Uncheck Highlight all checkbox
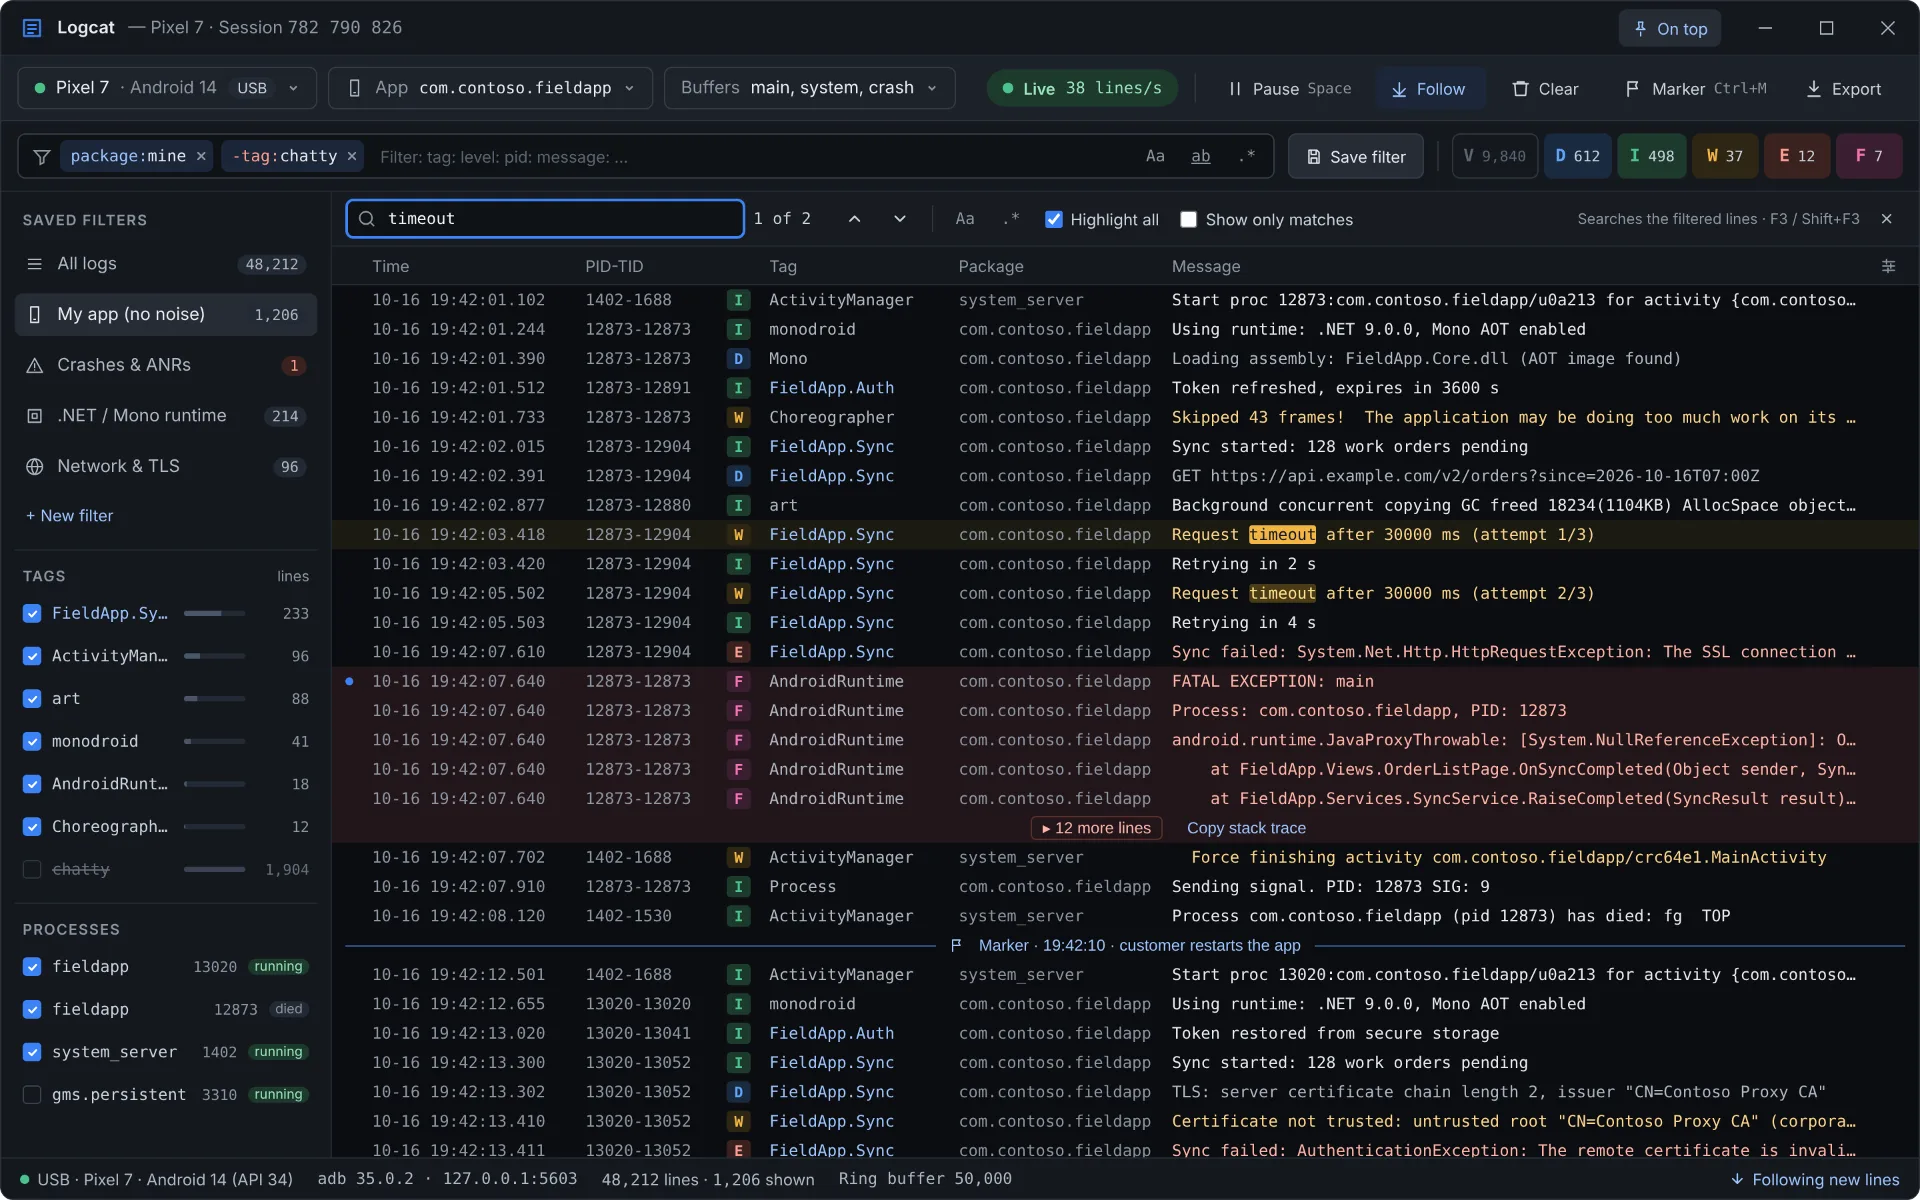This screenshot has height=1200, width=1920. click(x=1054, y=219)
